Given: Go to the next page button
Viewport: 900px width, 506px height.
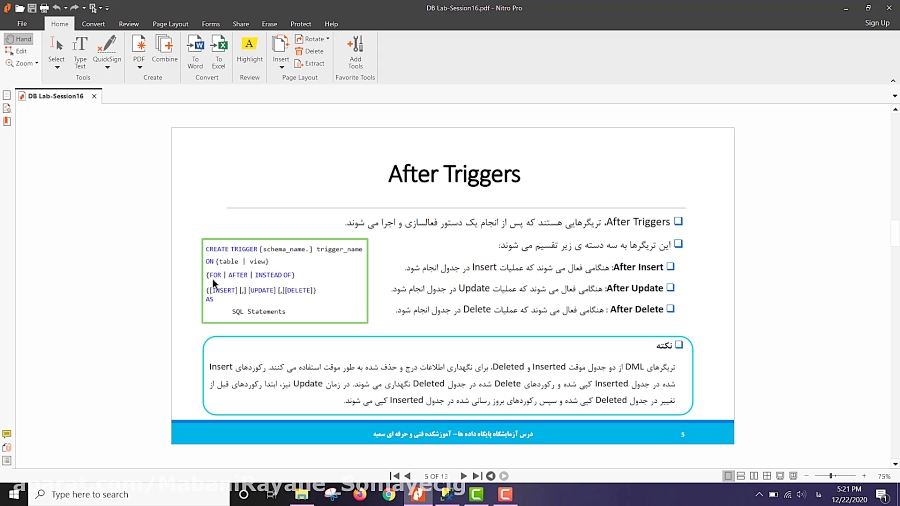Looking at the screenshot, I should [x=461, y=476].
